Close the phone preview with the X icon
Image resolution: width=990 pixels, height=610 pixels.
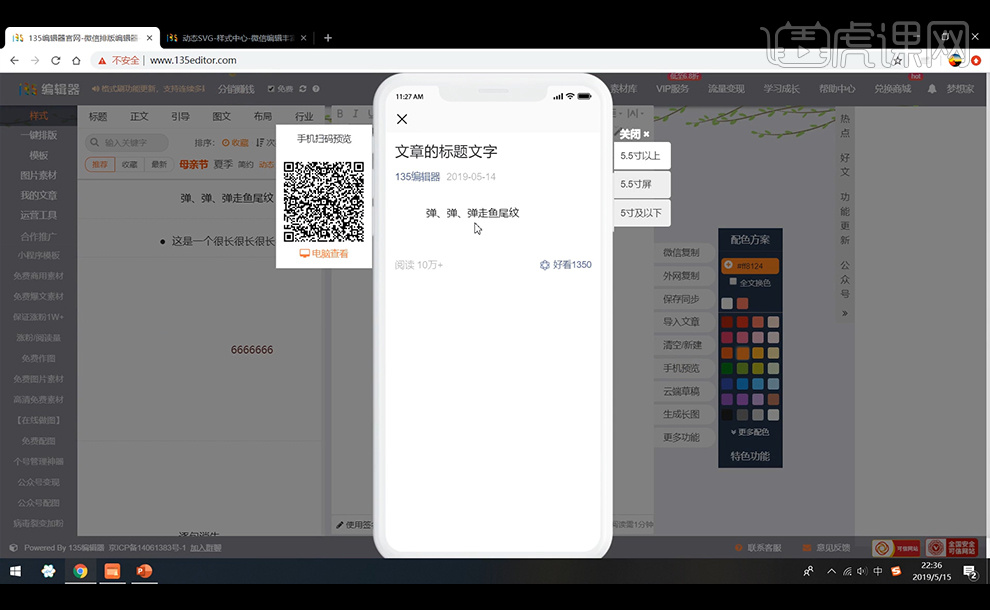[402, 119]
